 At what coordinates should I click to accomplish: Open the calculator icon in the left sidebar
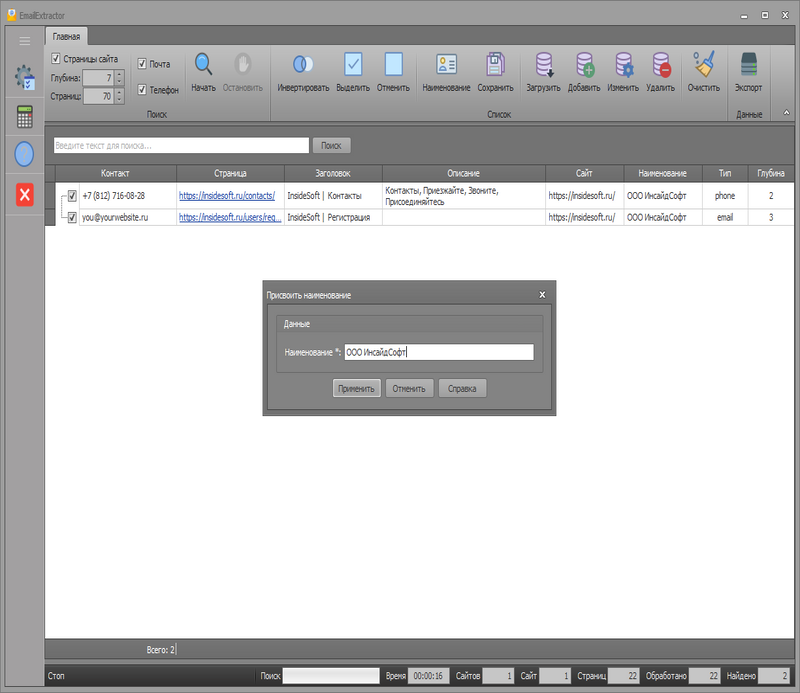24,117
